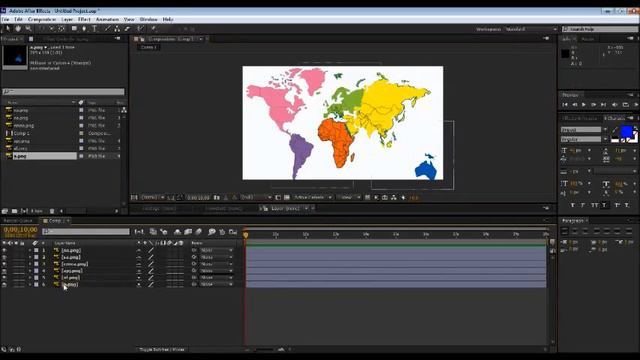Open the Workspace Standard dropdown
Image resolution: width=640 pixels, height=360 pixels.
531,29
